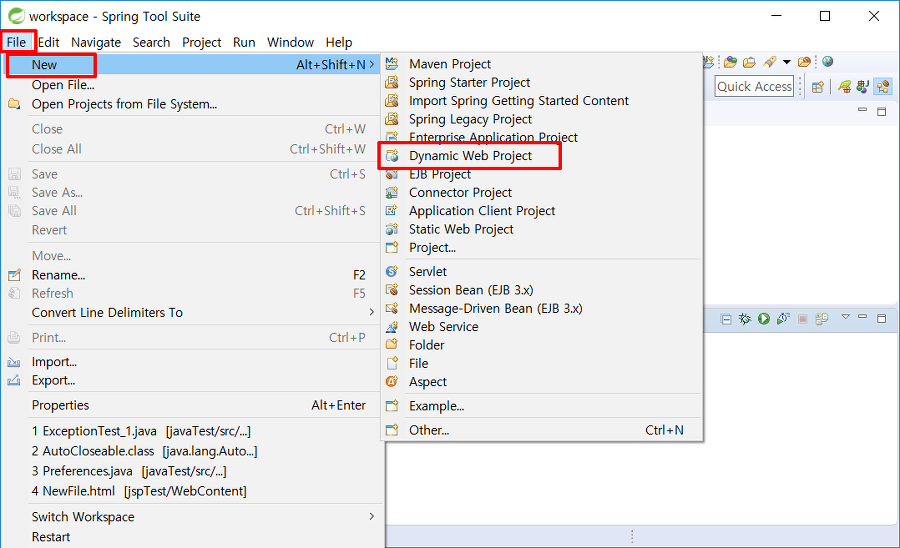Image resolution: width=900 pixels, height=548 pixels.
Task: Click the folder icon with purple and green circles
Action: click(730, 62)
